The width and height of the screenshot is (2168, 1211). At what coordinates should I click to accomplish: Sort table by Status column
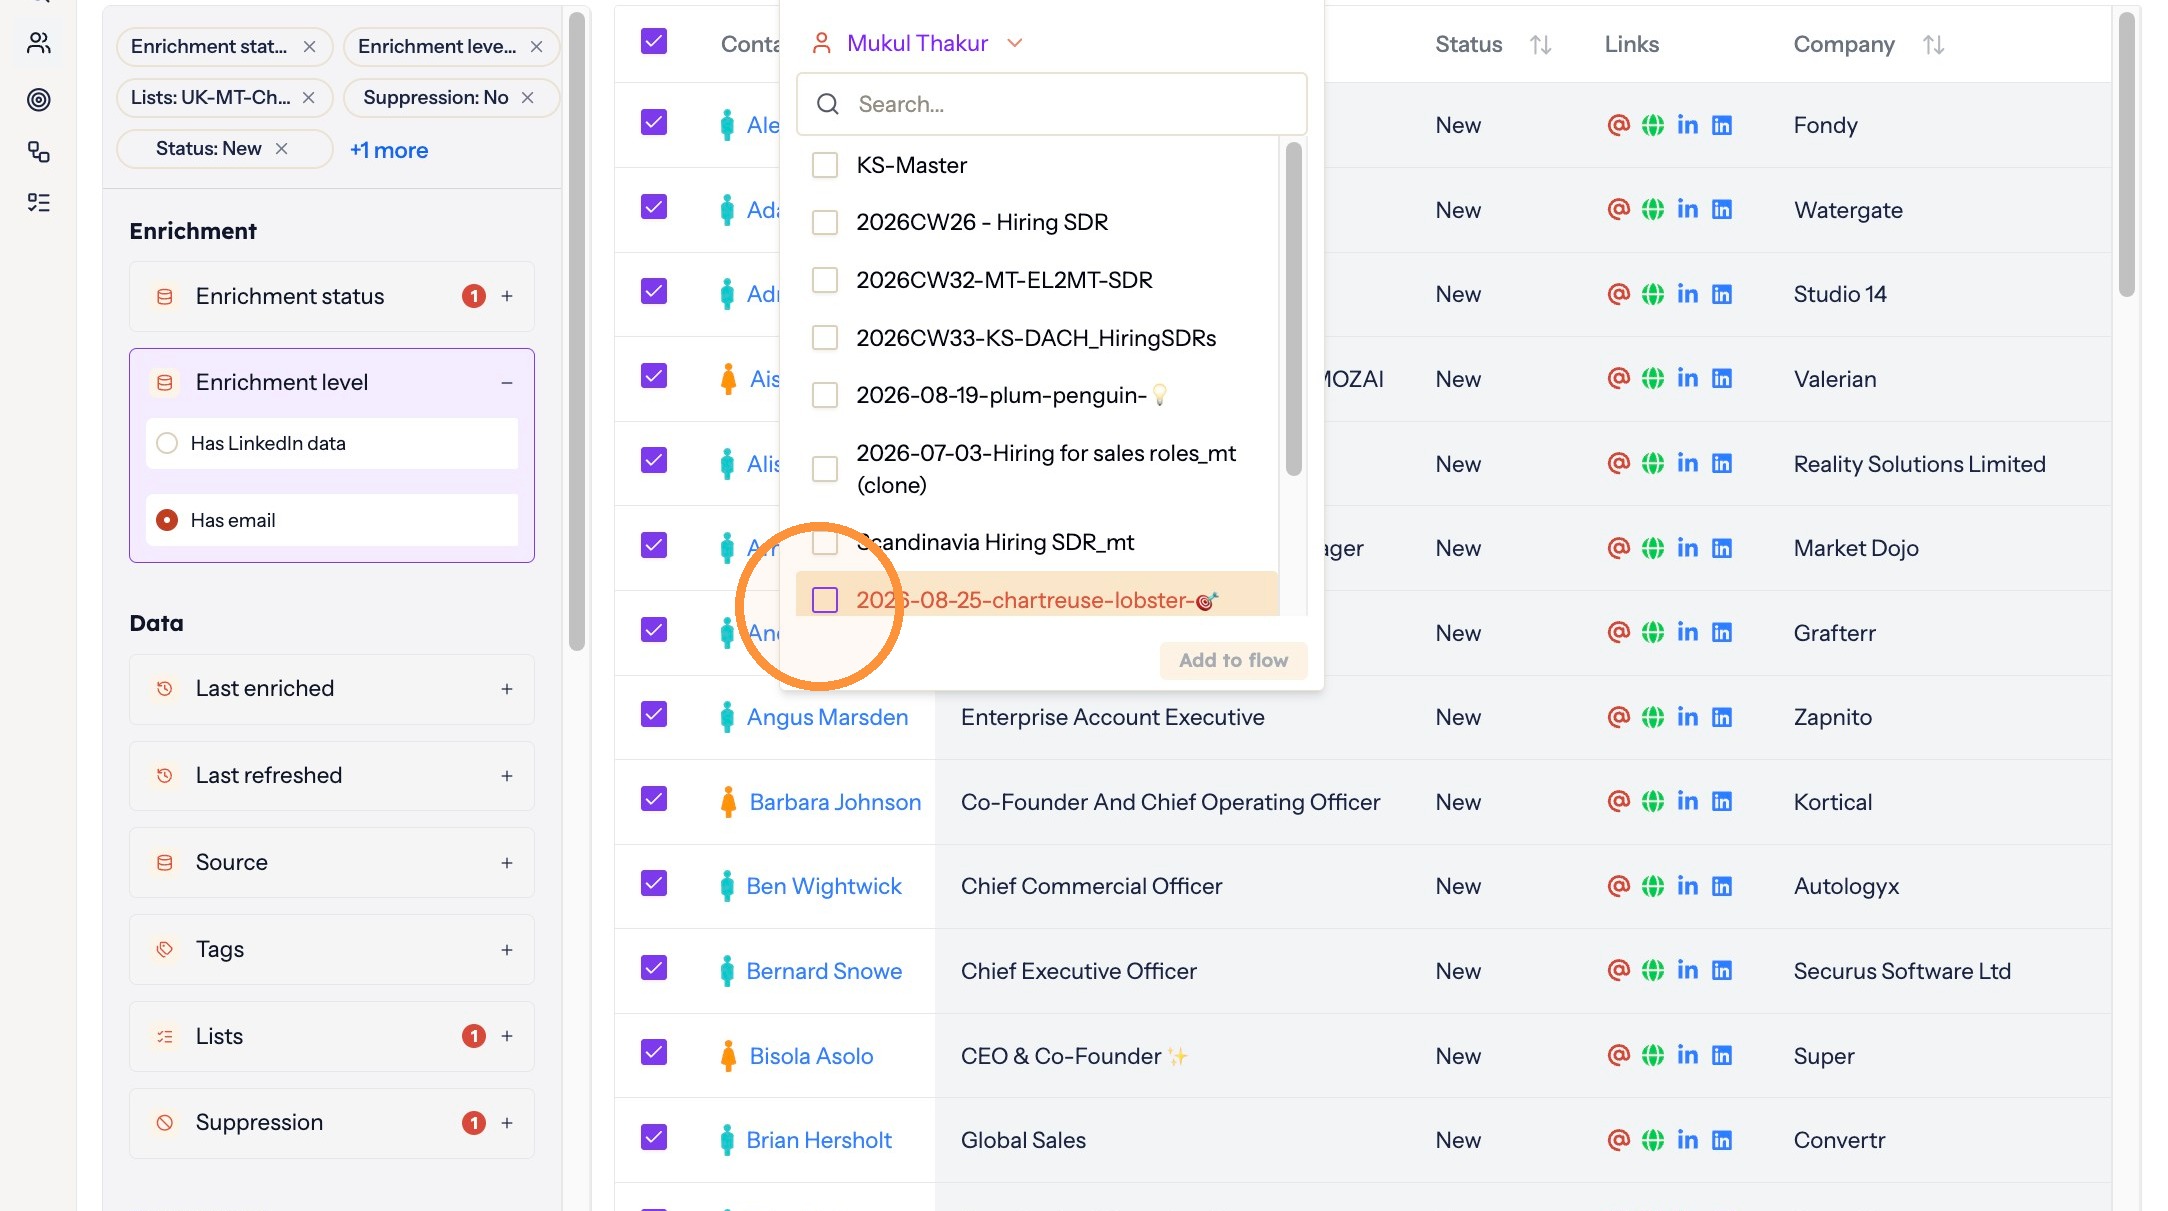(1540, 45)
